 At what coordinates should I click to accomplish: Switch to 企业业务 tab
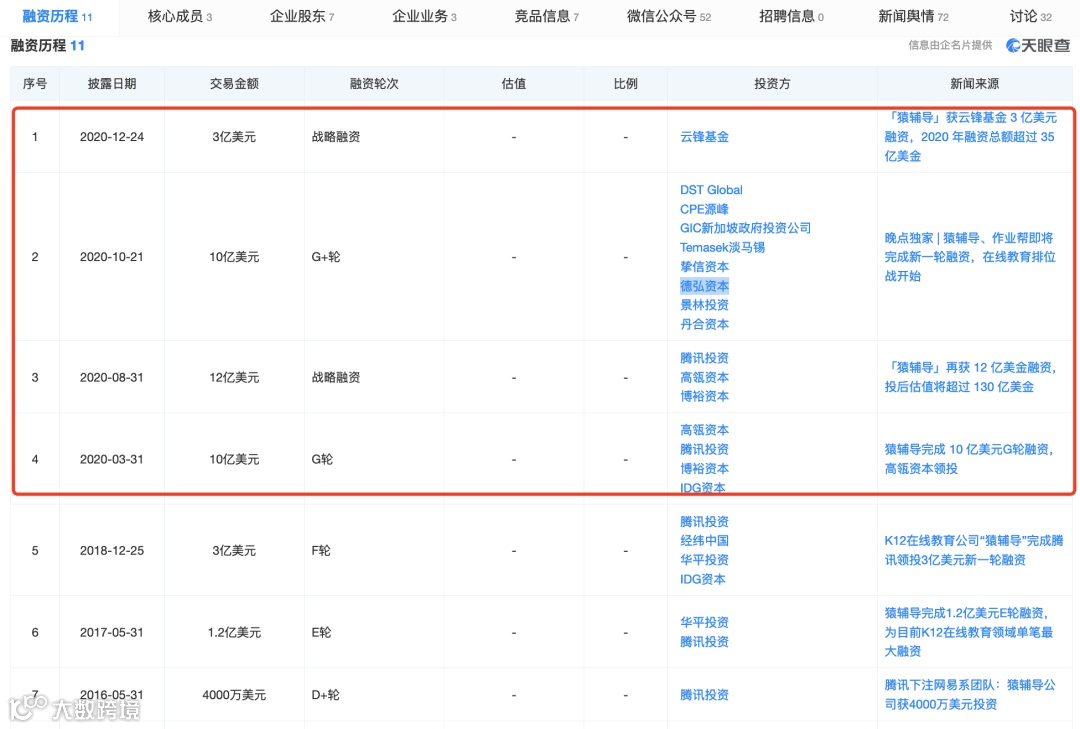pos(424,16)
